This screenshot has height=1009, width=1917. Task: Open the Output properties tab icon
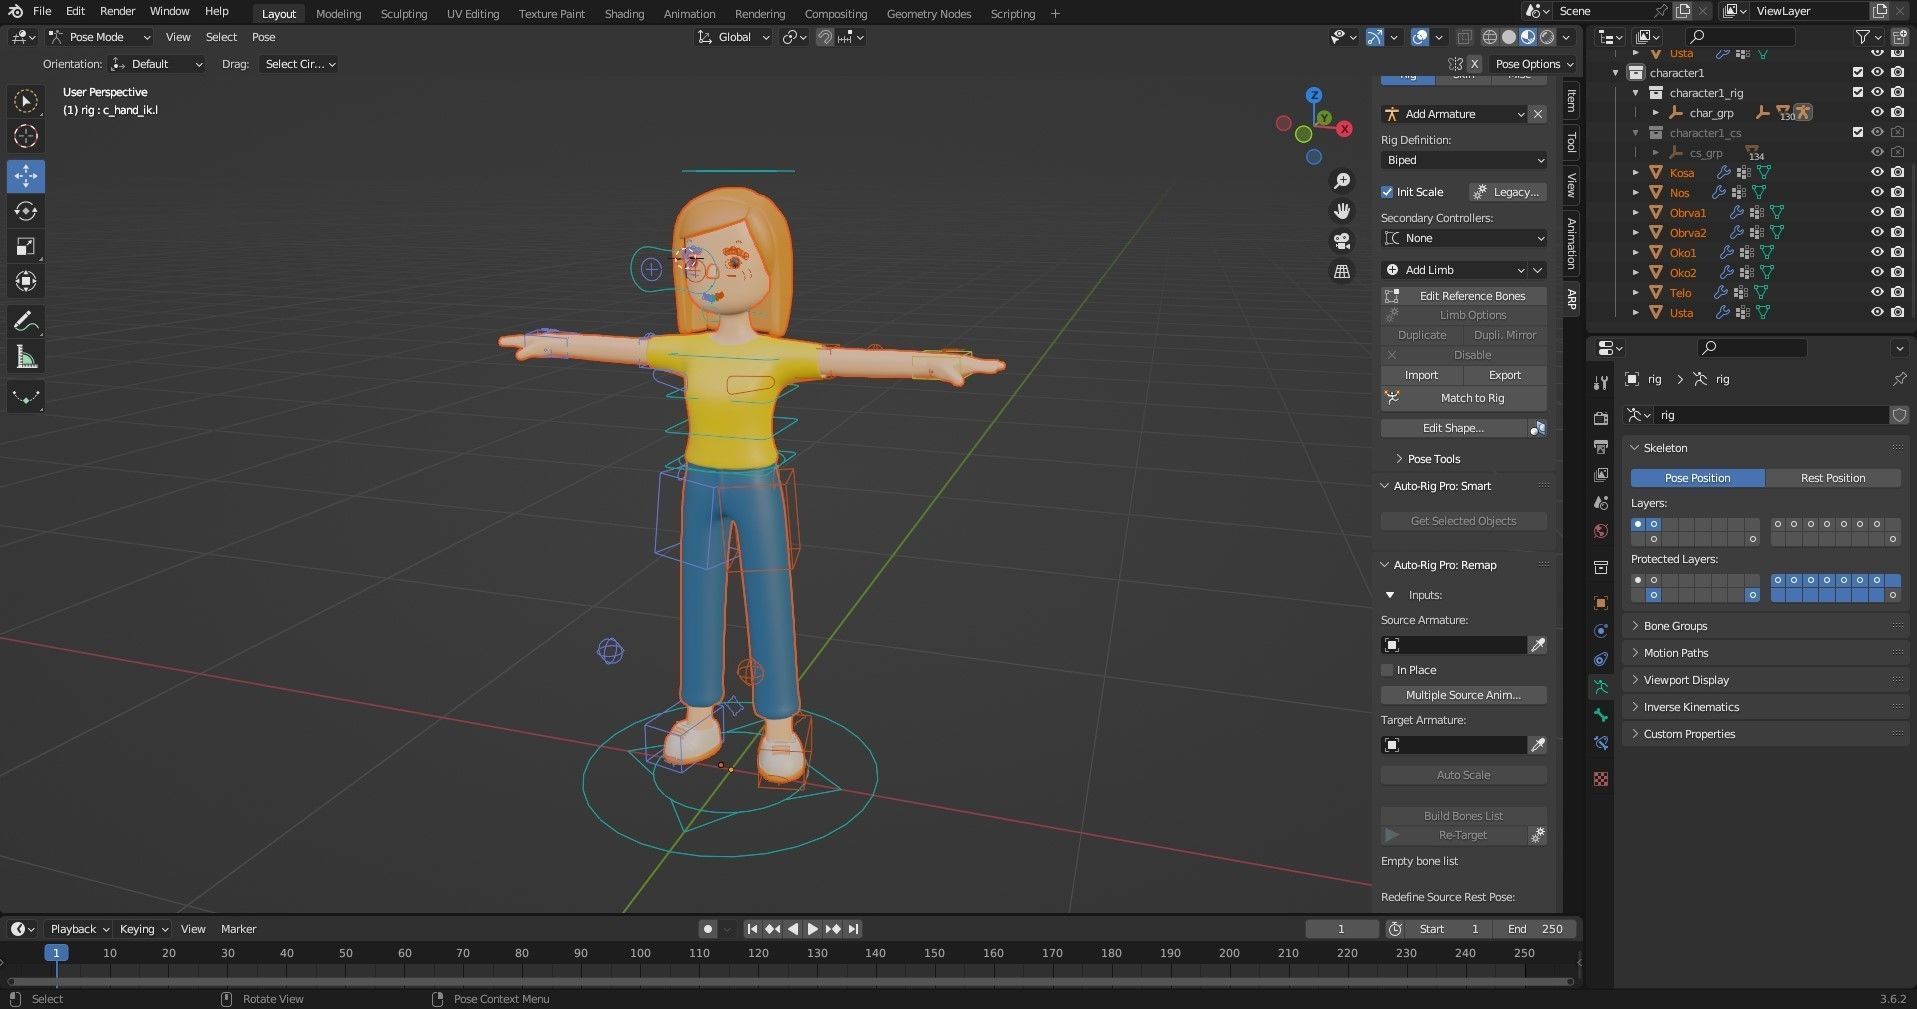point(1601,446)
